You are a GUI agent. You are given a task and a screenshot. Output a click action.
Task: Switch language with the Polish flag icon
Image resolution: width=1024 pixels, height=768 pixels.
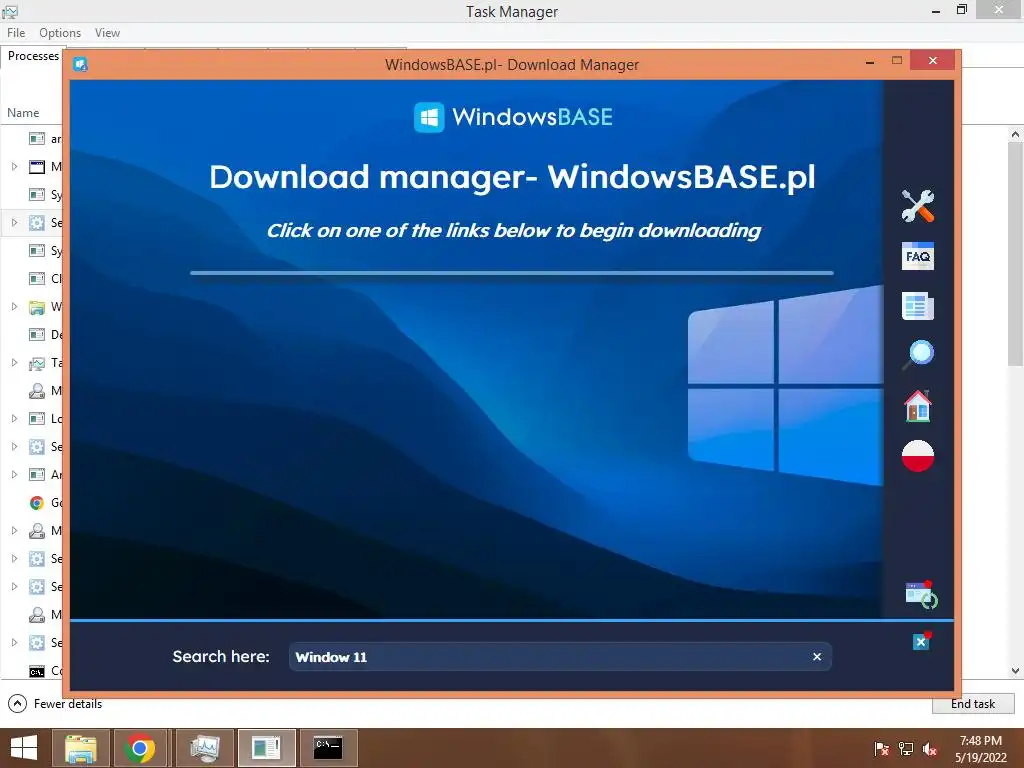pyautogui.click(x=918, y=456)
